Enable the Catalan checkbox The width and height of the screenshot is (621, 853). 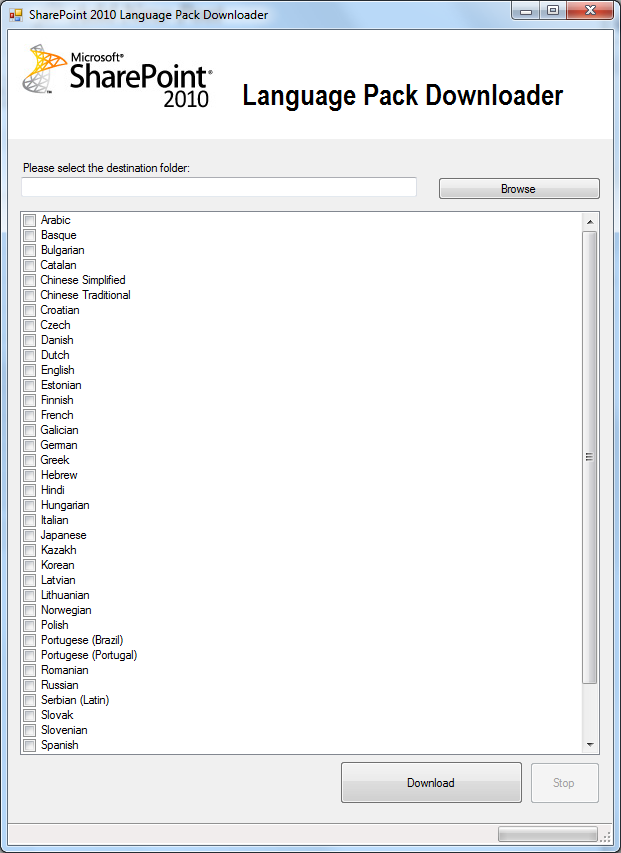point(30,265)
